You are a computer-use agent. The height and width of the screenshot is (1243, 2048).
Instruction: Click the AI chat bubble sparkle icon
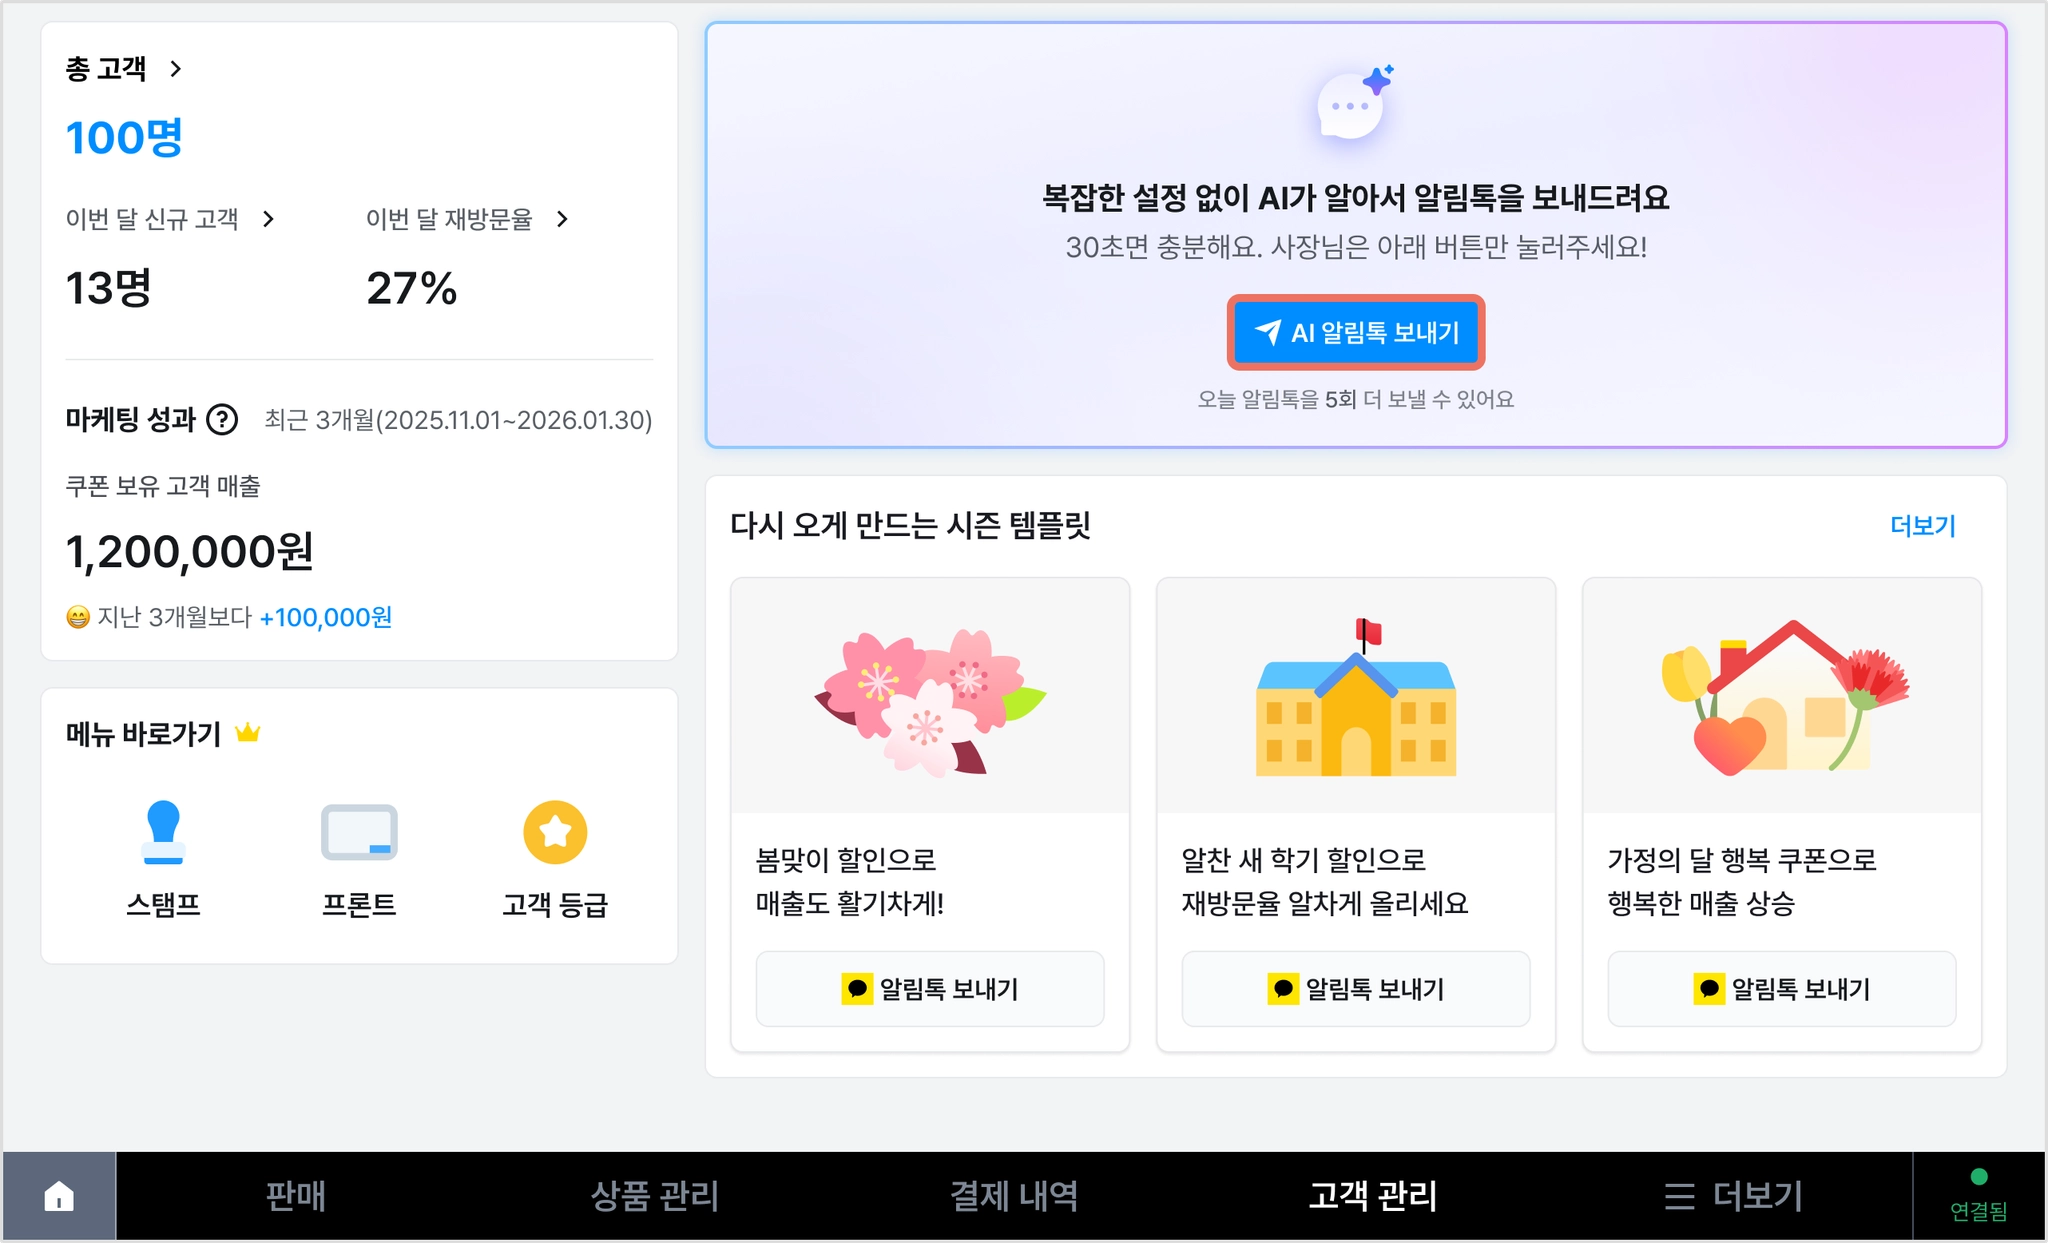[x=1355, y=103]
